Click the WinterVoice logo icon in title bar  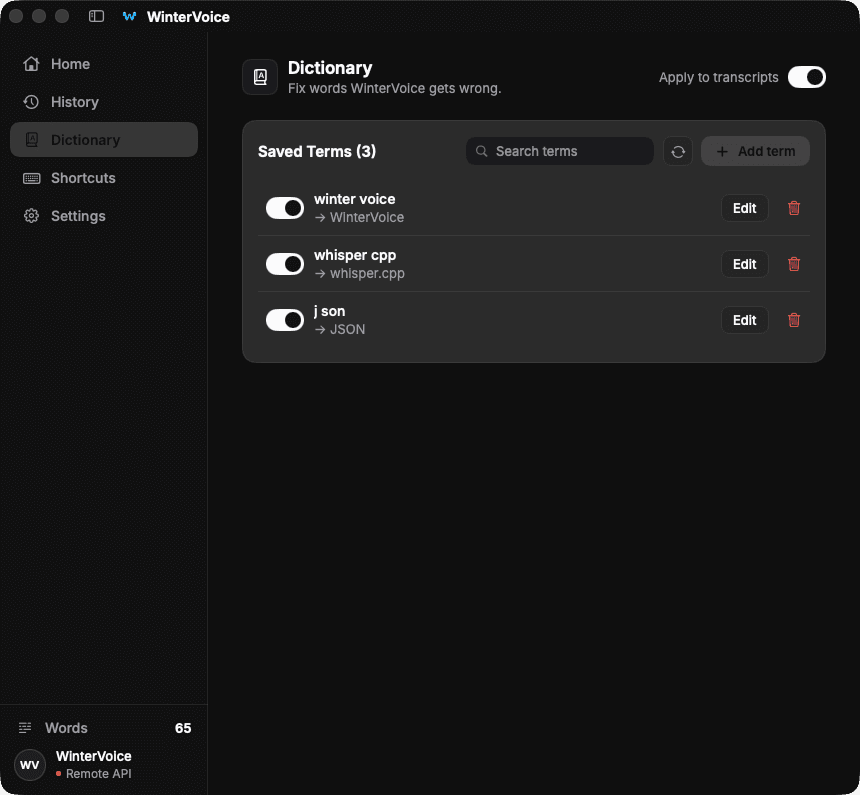tap(129, 16)
